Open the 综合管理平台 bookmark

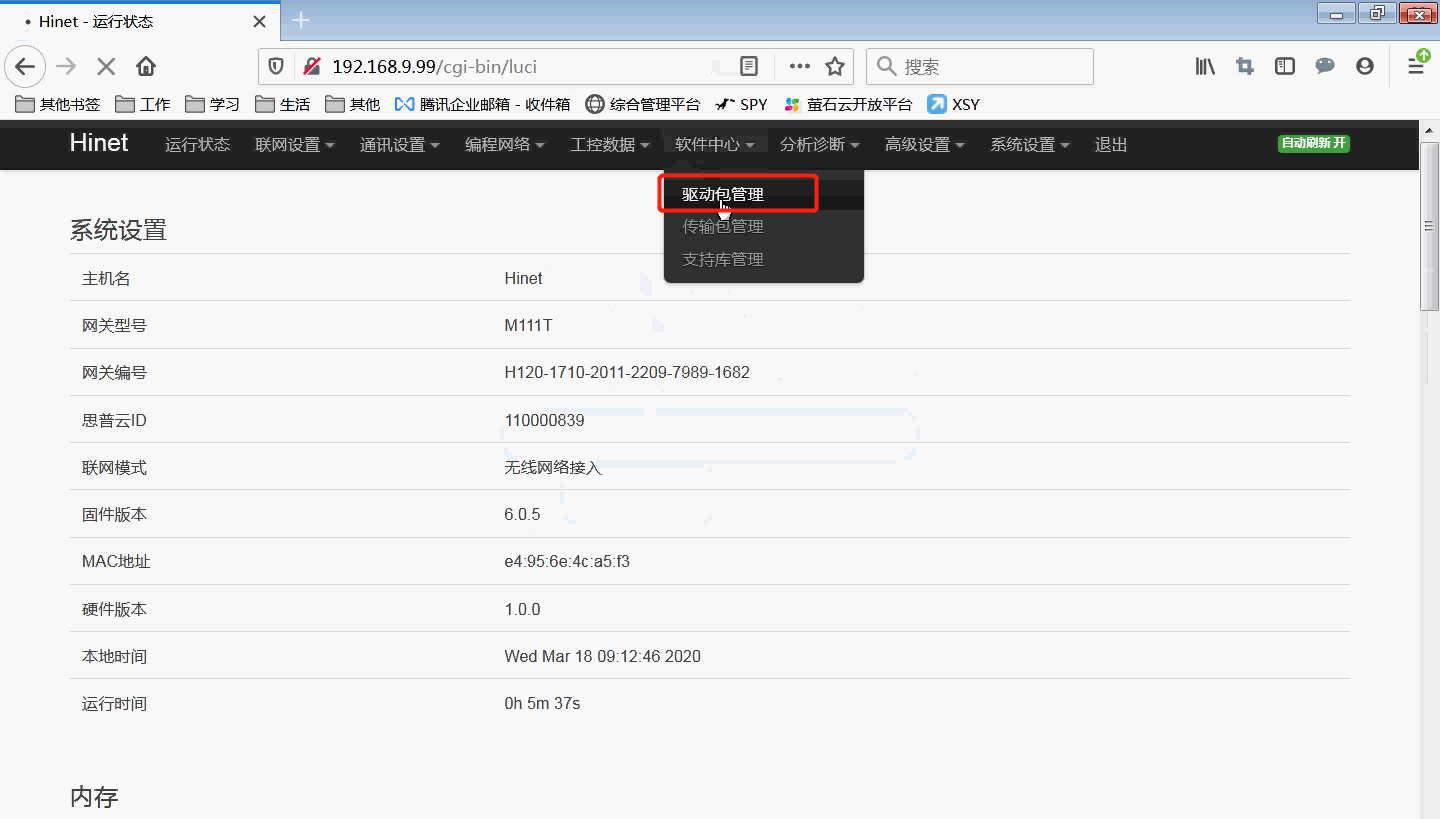(654, 104)
